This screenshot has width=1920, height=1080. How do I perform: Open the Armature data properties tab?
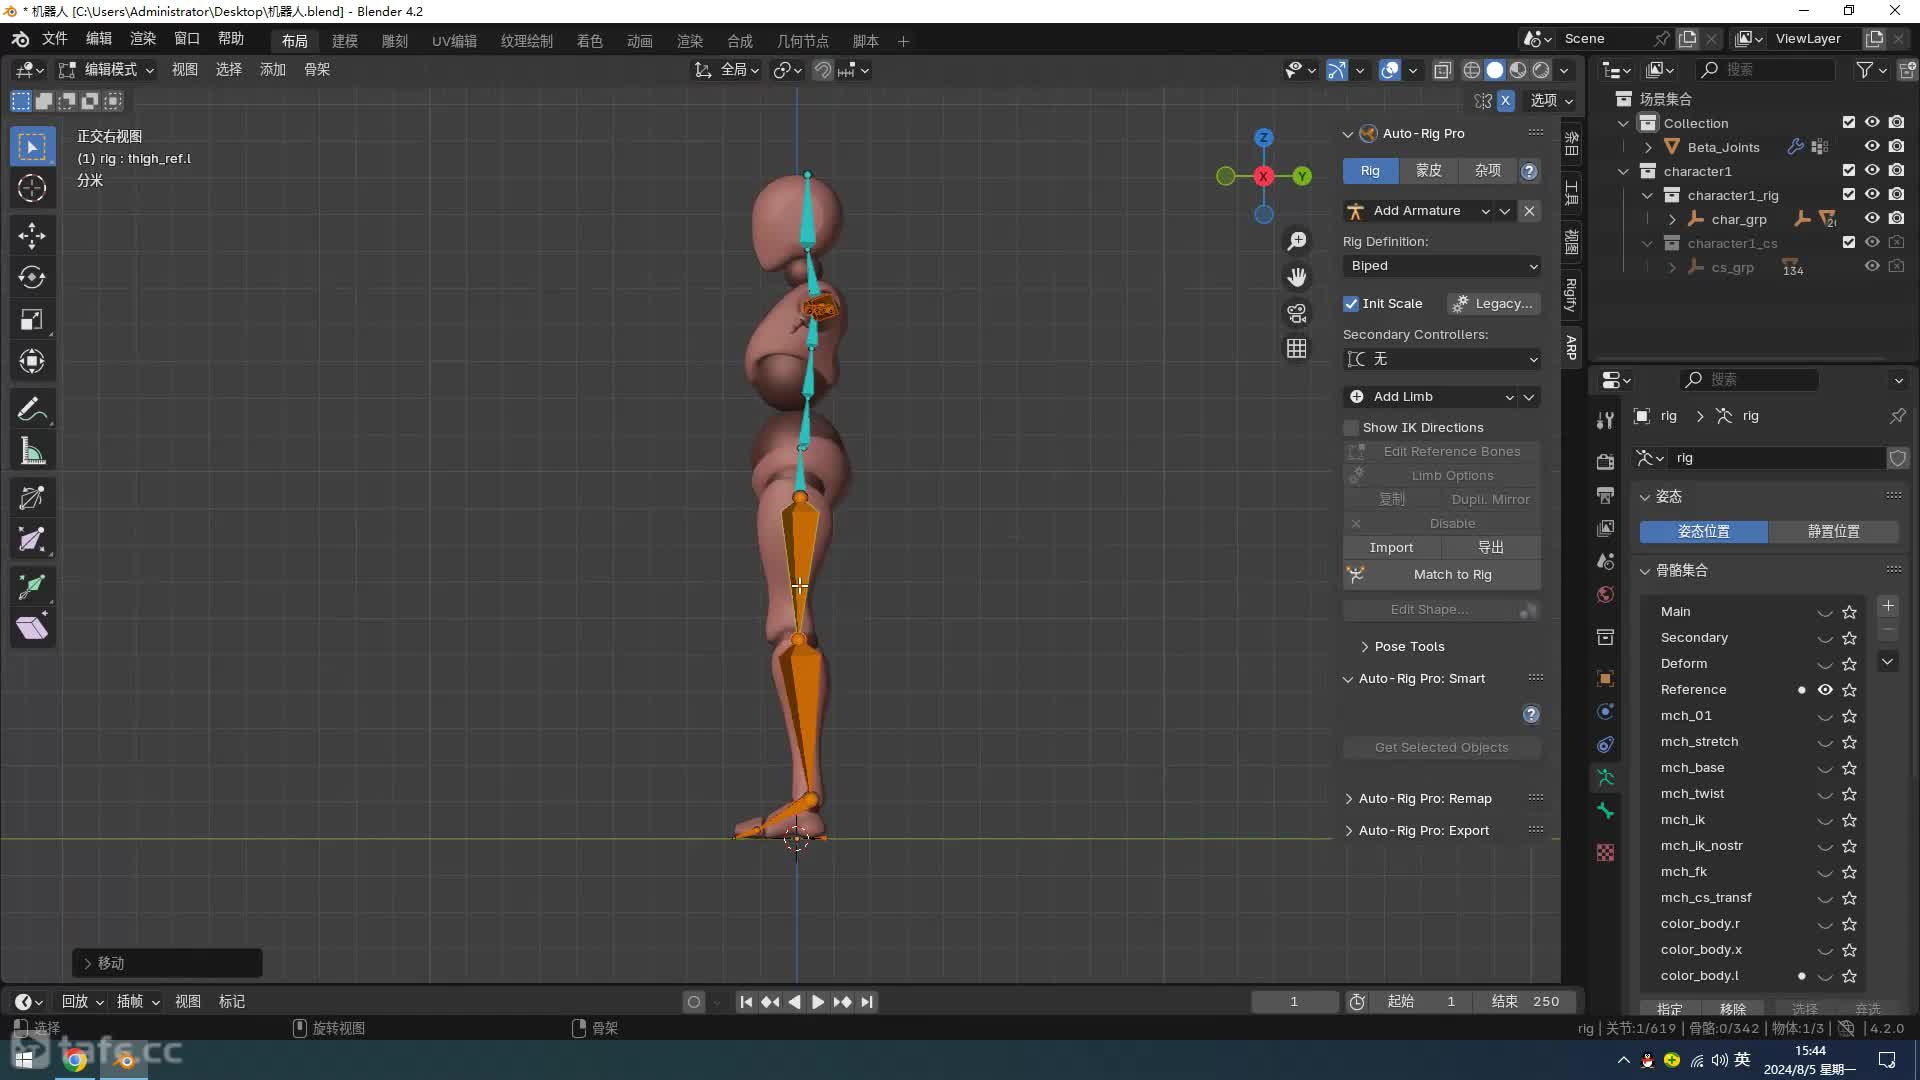point(1605,777)
